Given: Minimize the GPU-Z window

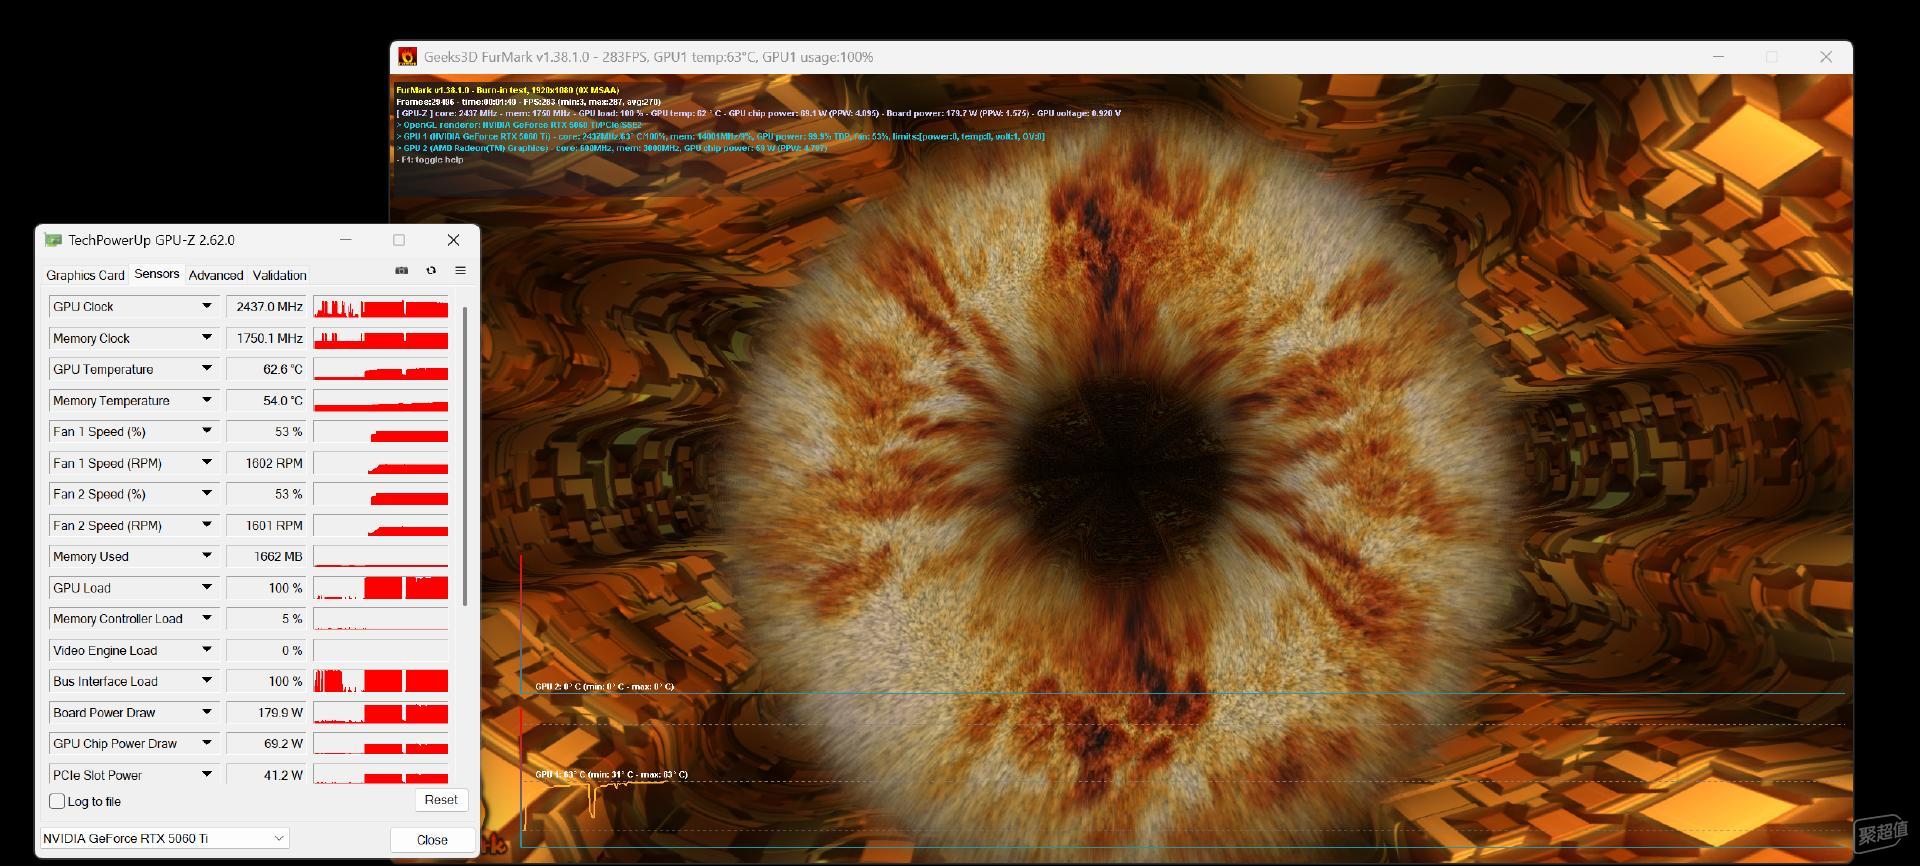Looking at the screenshot, I should [345, 240].
